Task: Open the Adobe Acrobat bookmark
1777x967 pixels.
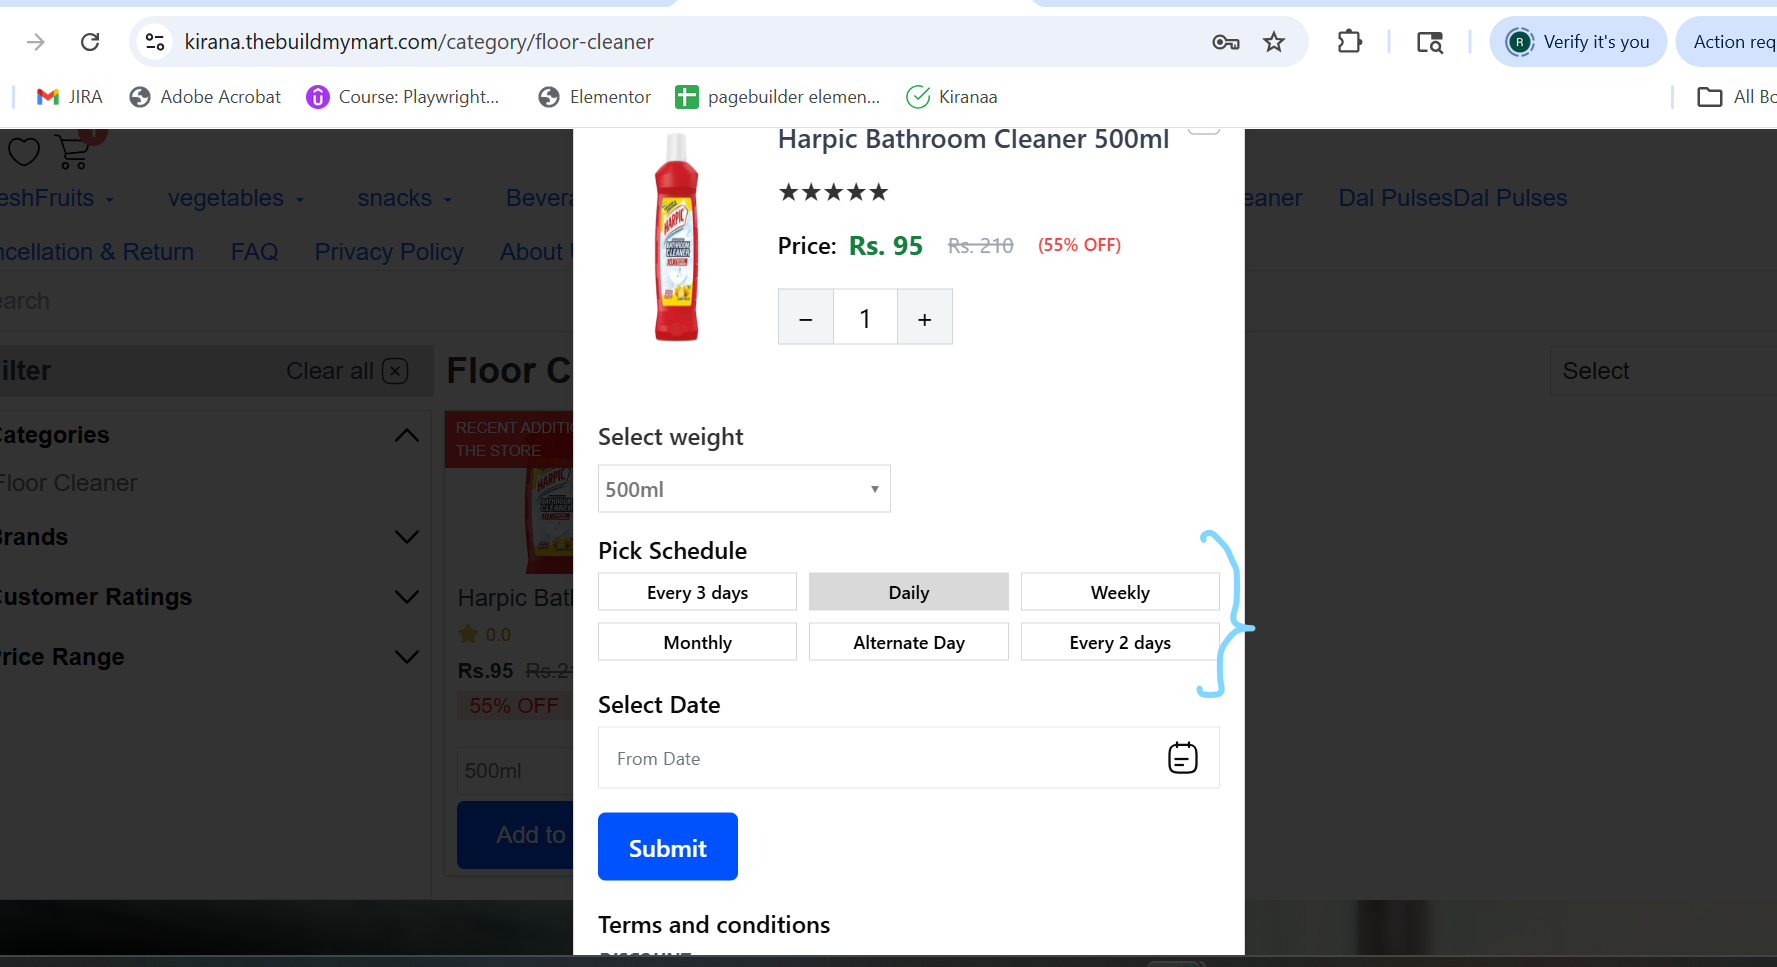Action: point(205,97)
